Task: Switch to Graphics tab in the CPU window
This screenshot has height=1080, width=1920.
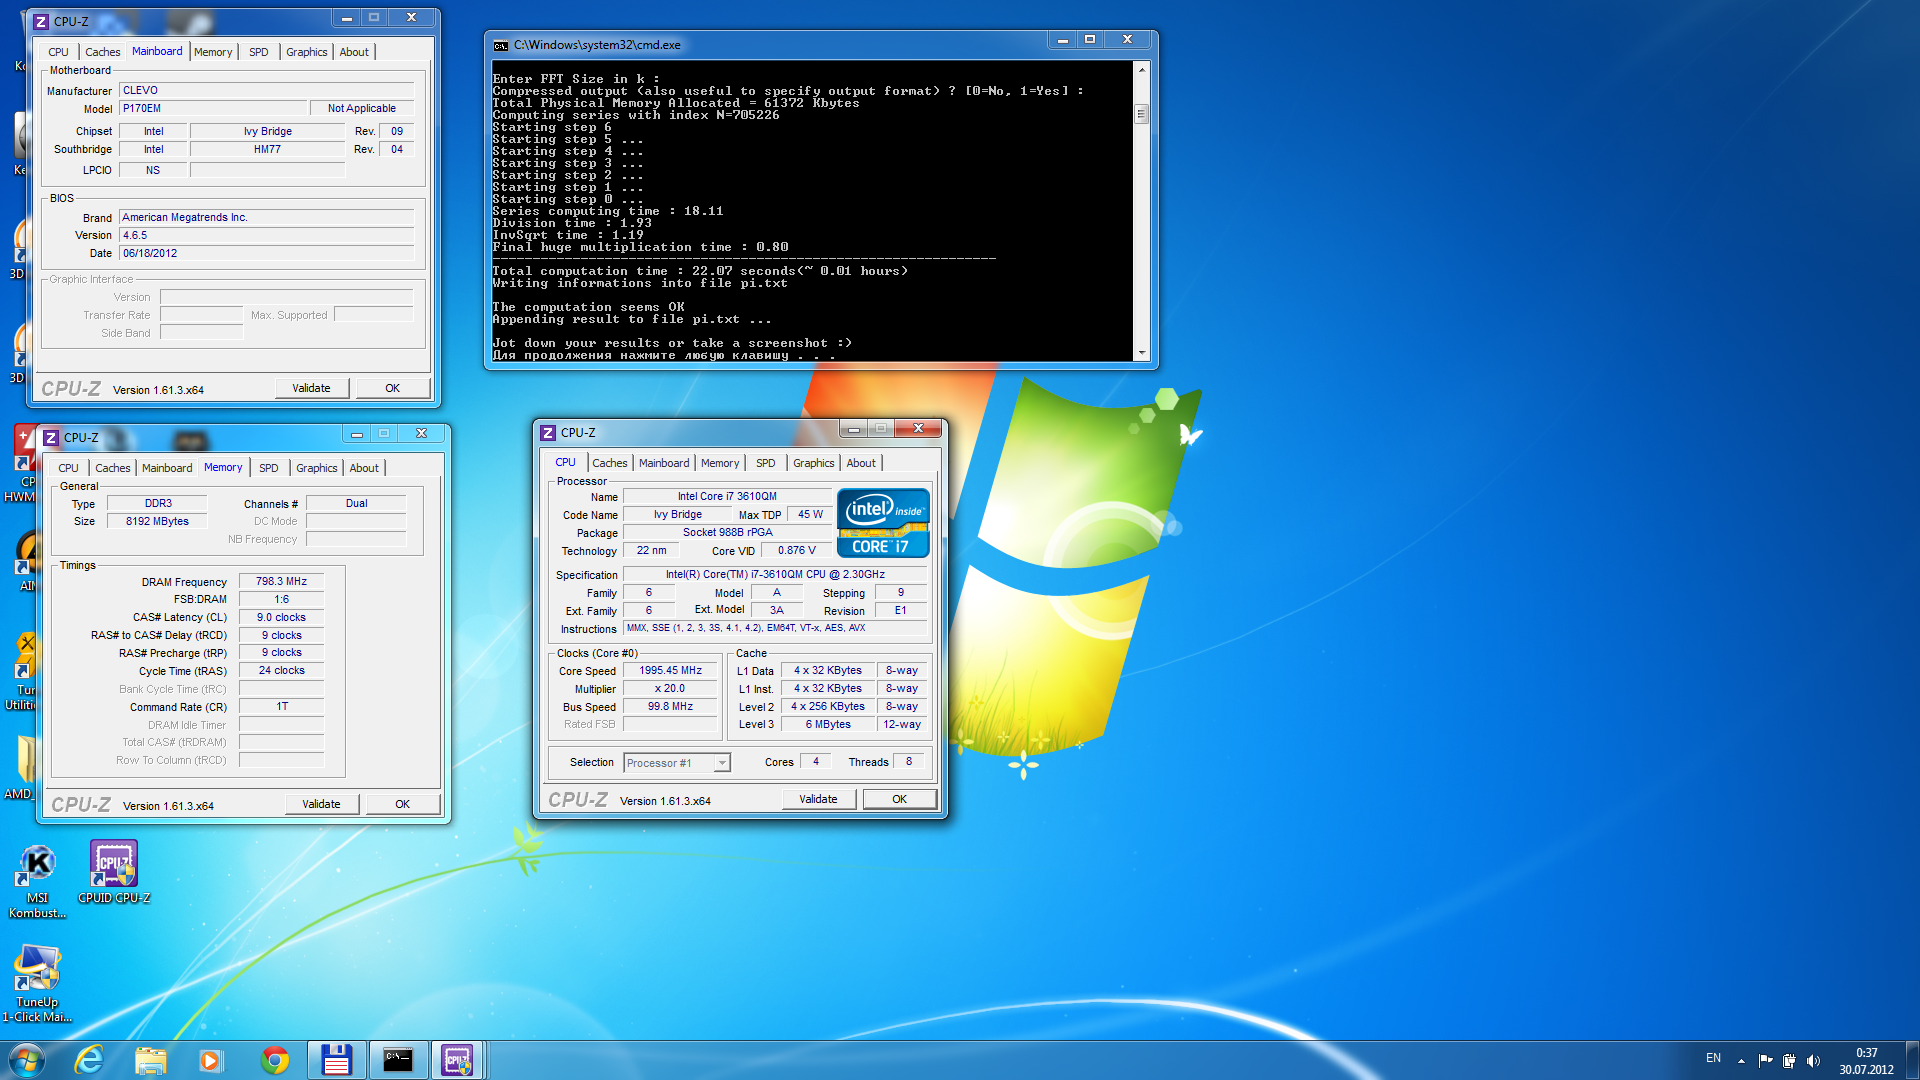Action: (813, 463)
